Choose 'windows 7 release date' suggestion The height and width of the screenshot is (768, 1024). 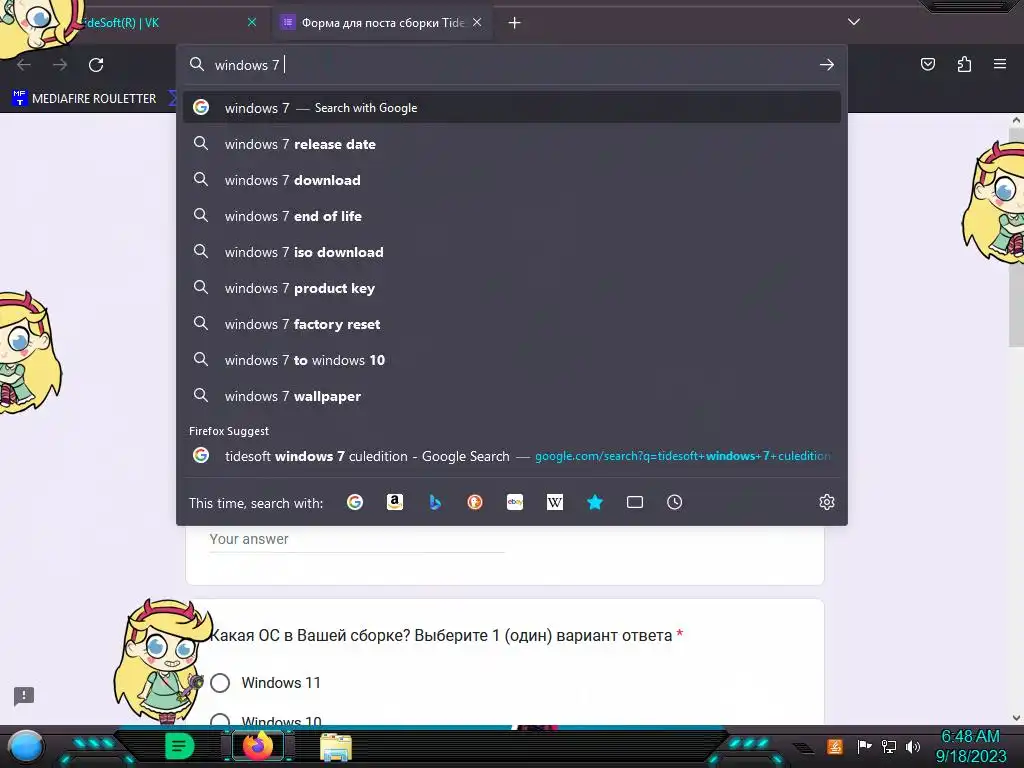pyautogui.click(x=512, y=144)
